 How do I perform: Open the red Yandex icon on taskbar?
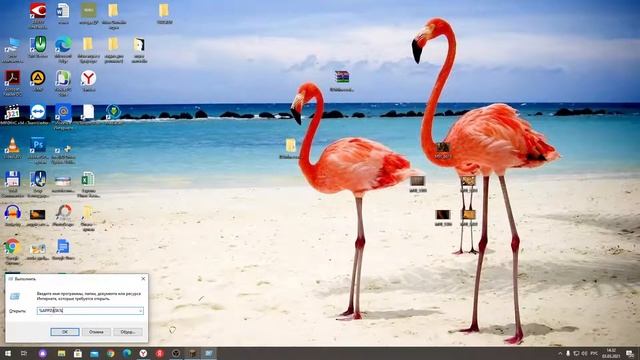[160, 353]
